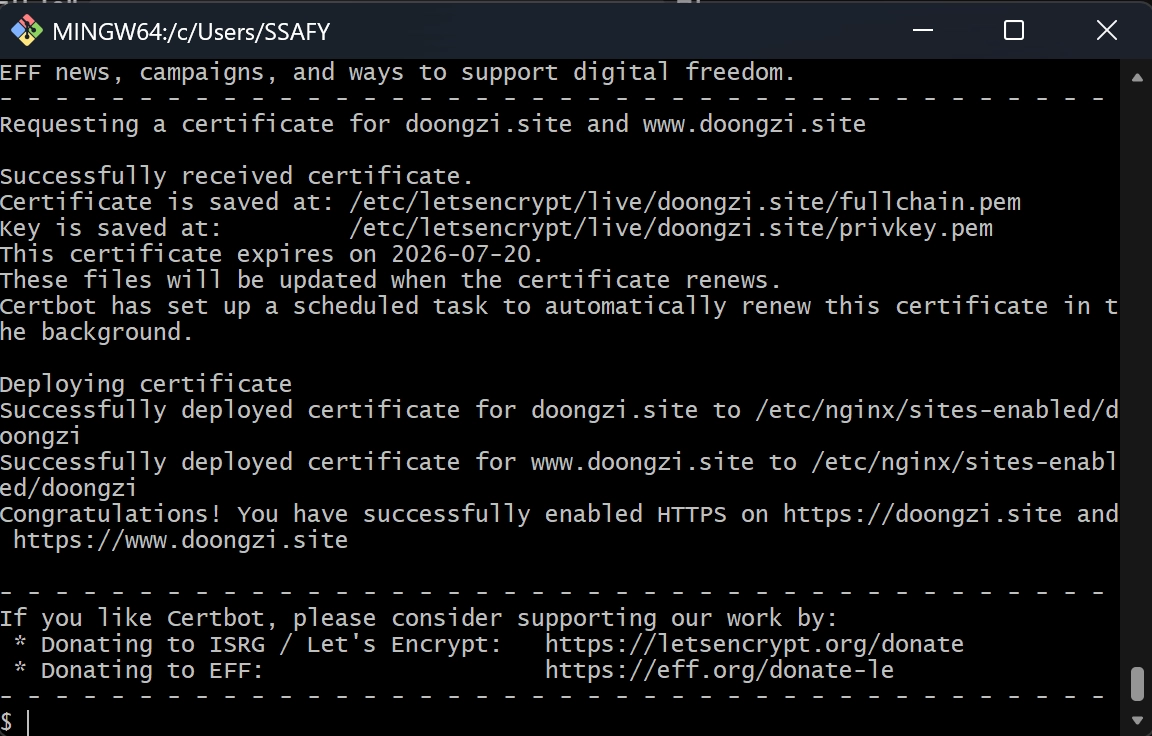Close the MINGW64 terminal window
The height and width of the screenshot is (736, 1152).
[1106, 30]
